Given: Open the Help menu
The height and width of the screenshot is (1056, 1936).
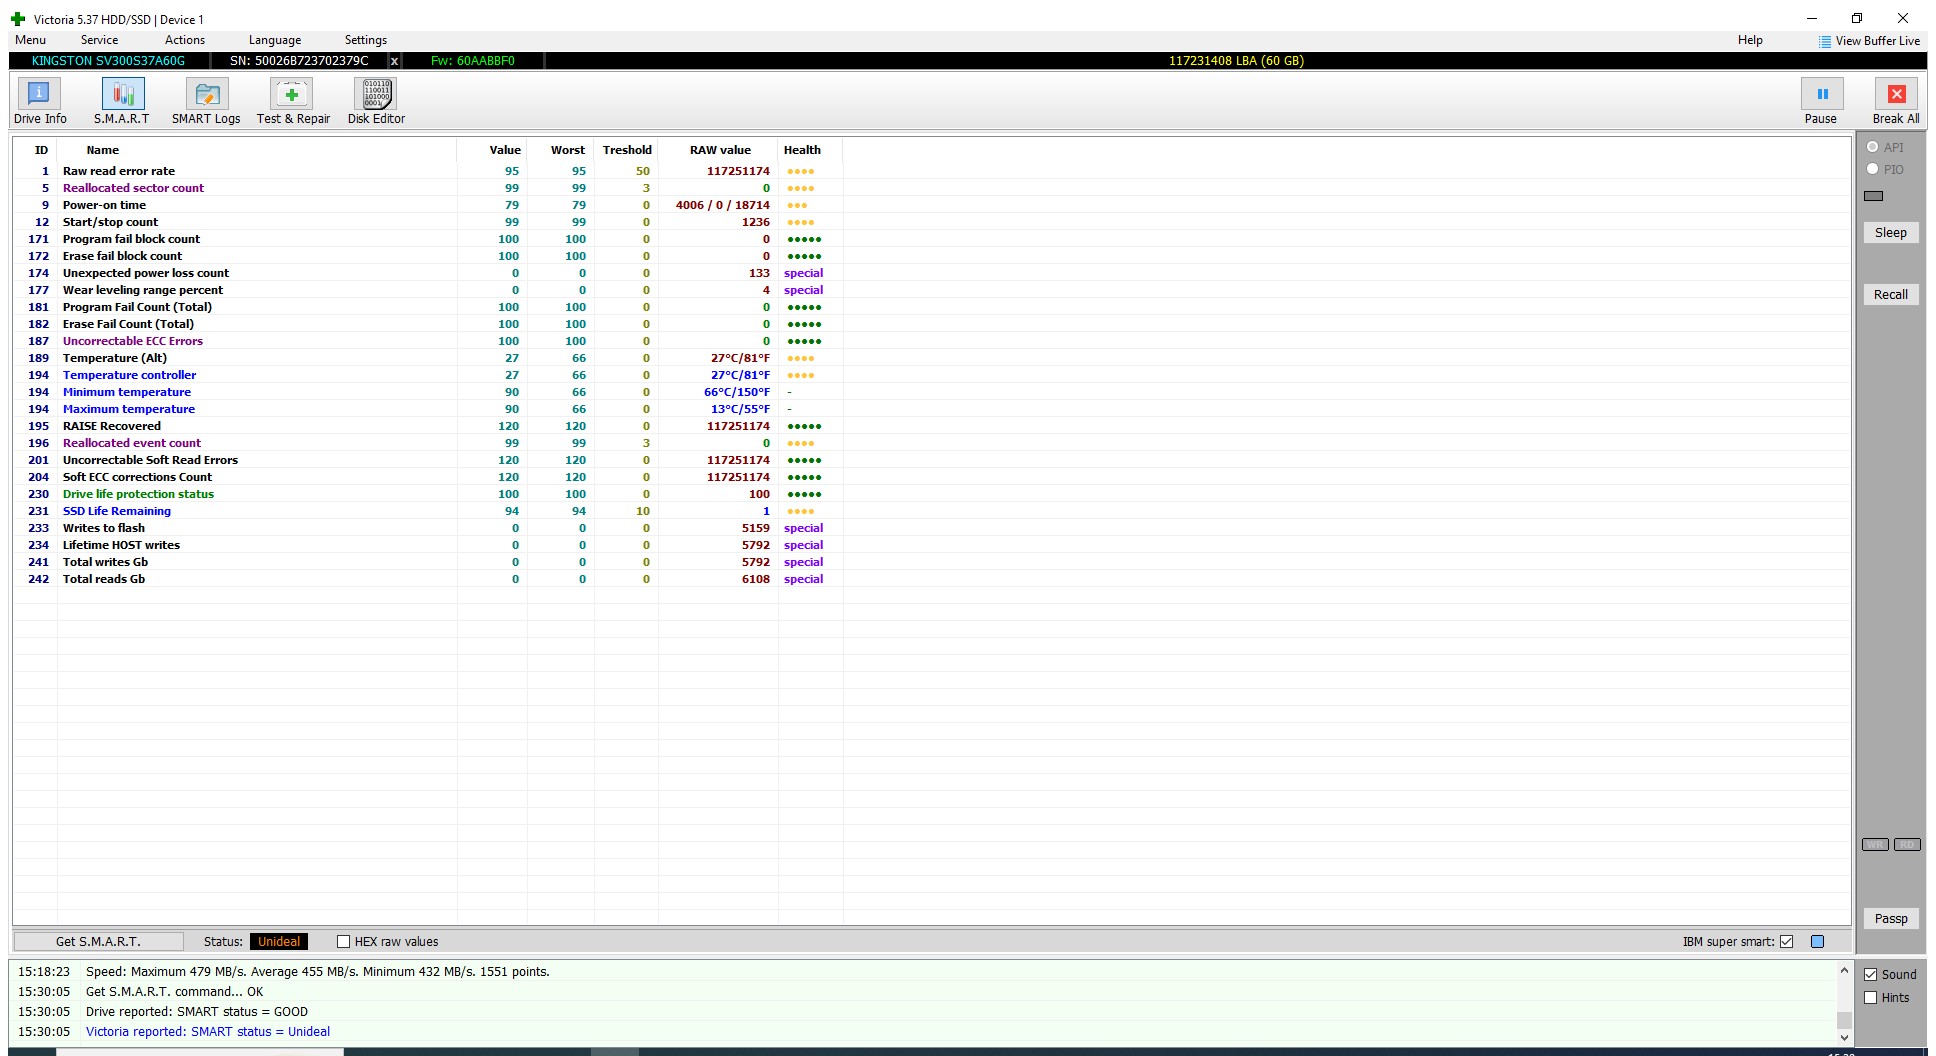Looking at the screenshot, I should [x=1750, y=40].
